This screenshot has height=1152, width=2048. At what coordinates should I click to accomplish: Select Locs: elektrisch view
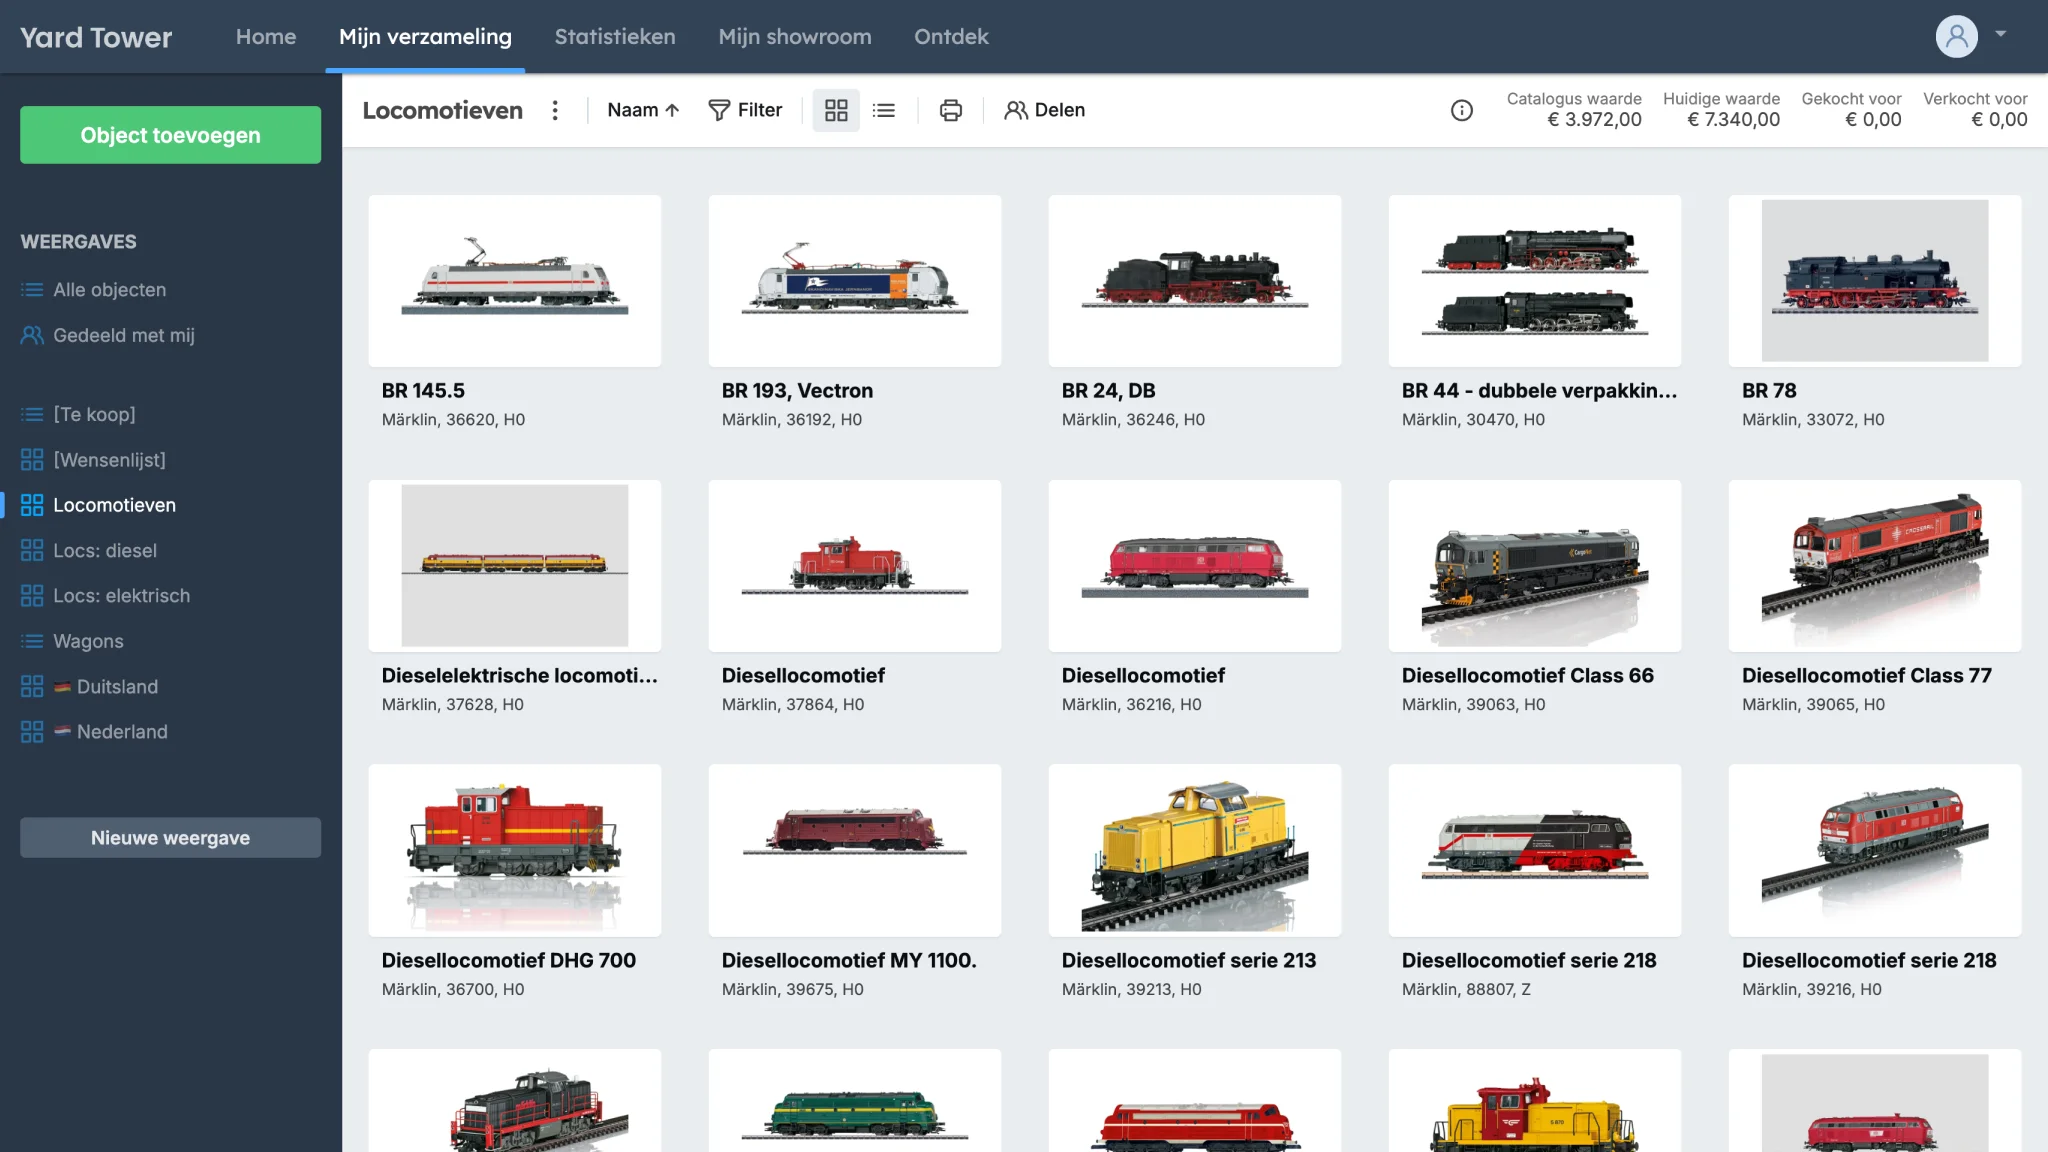(121, 596)
